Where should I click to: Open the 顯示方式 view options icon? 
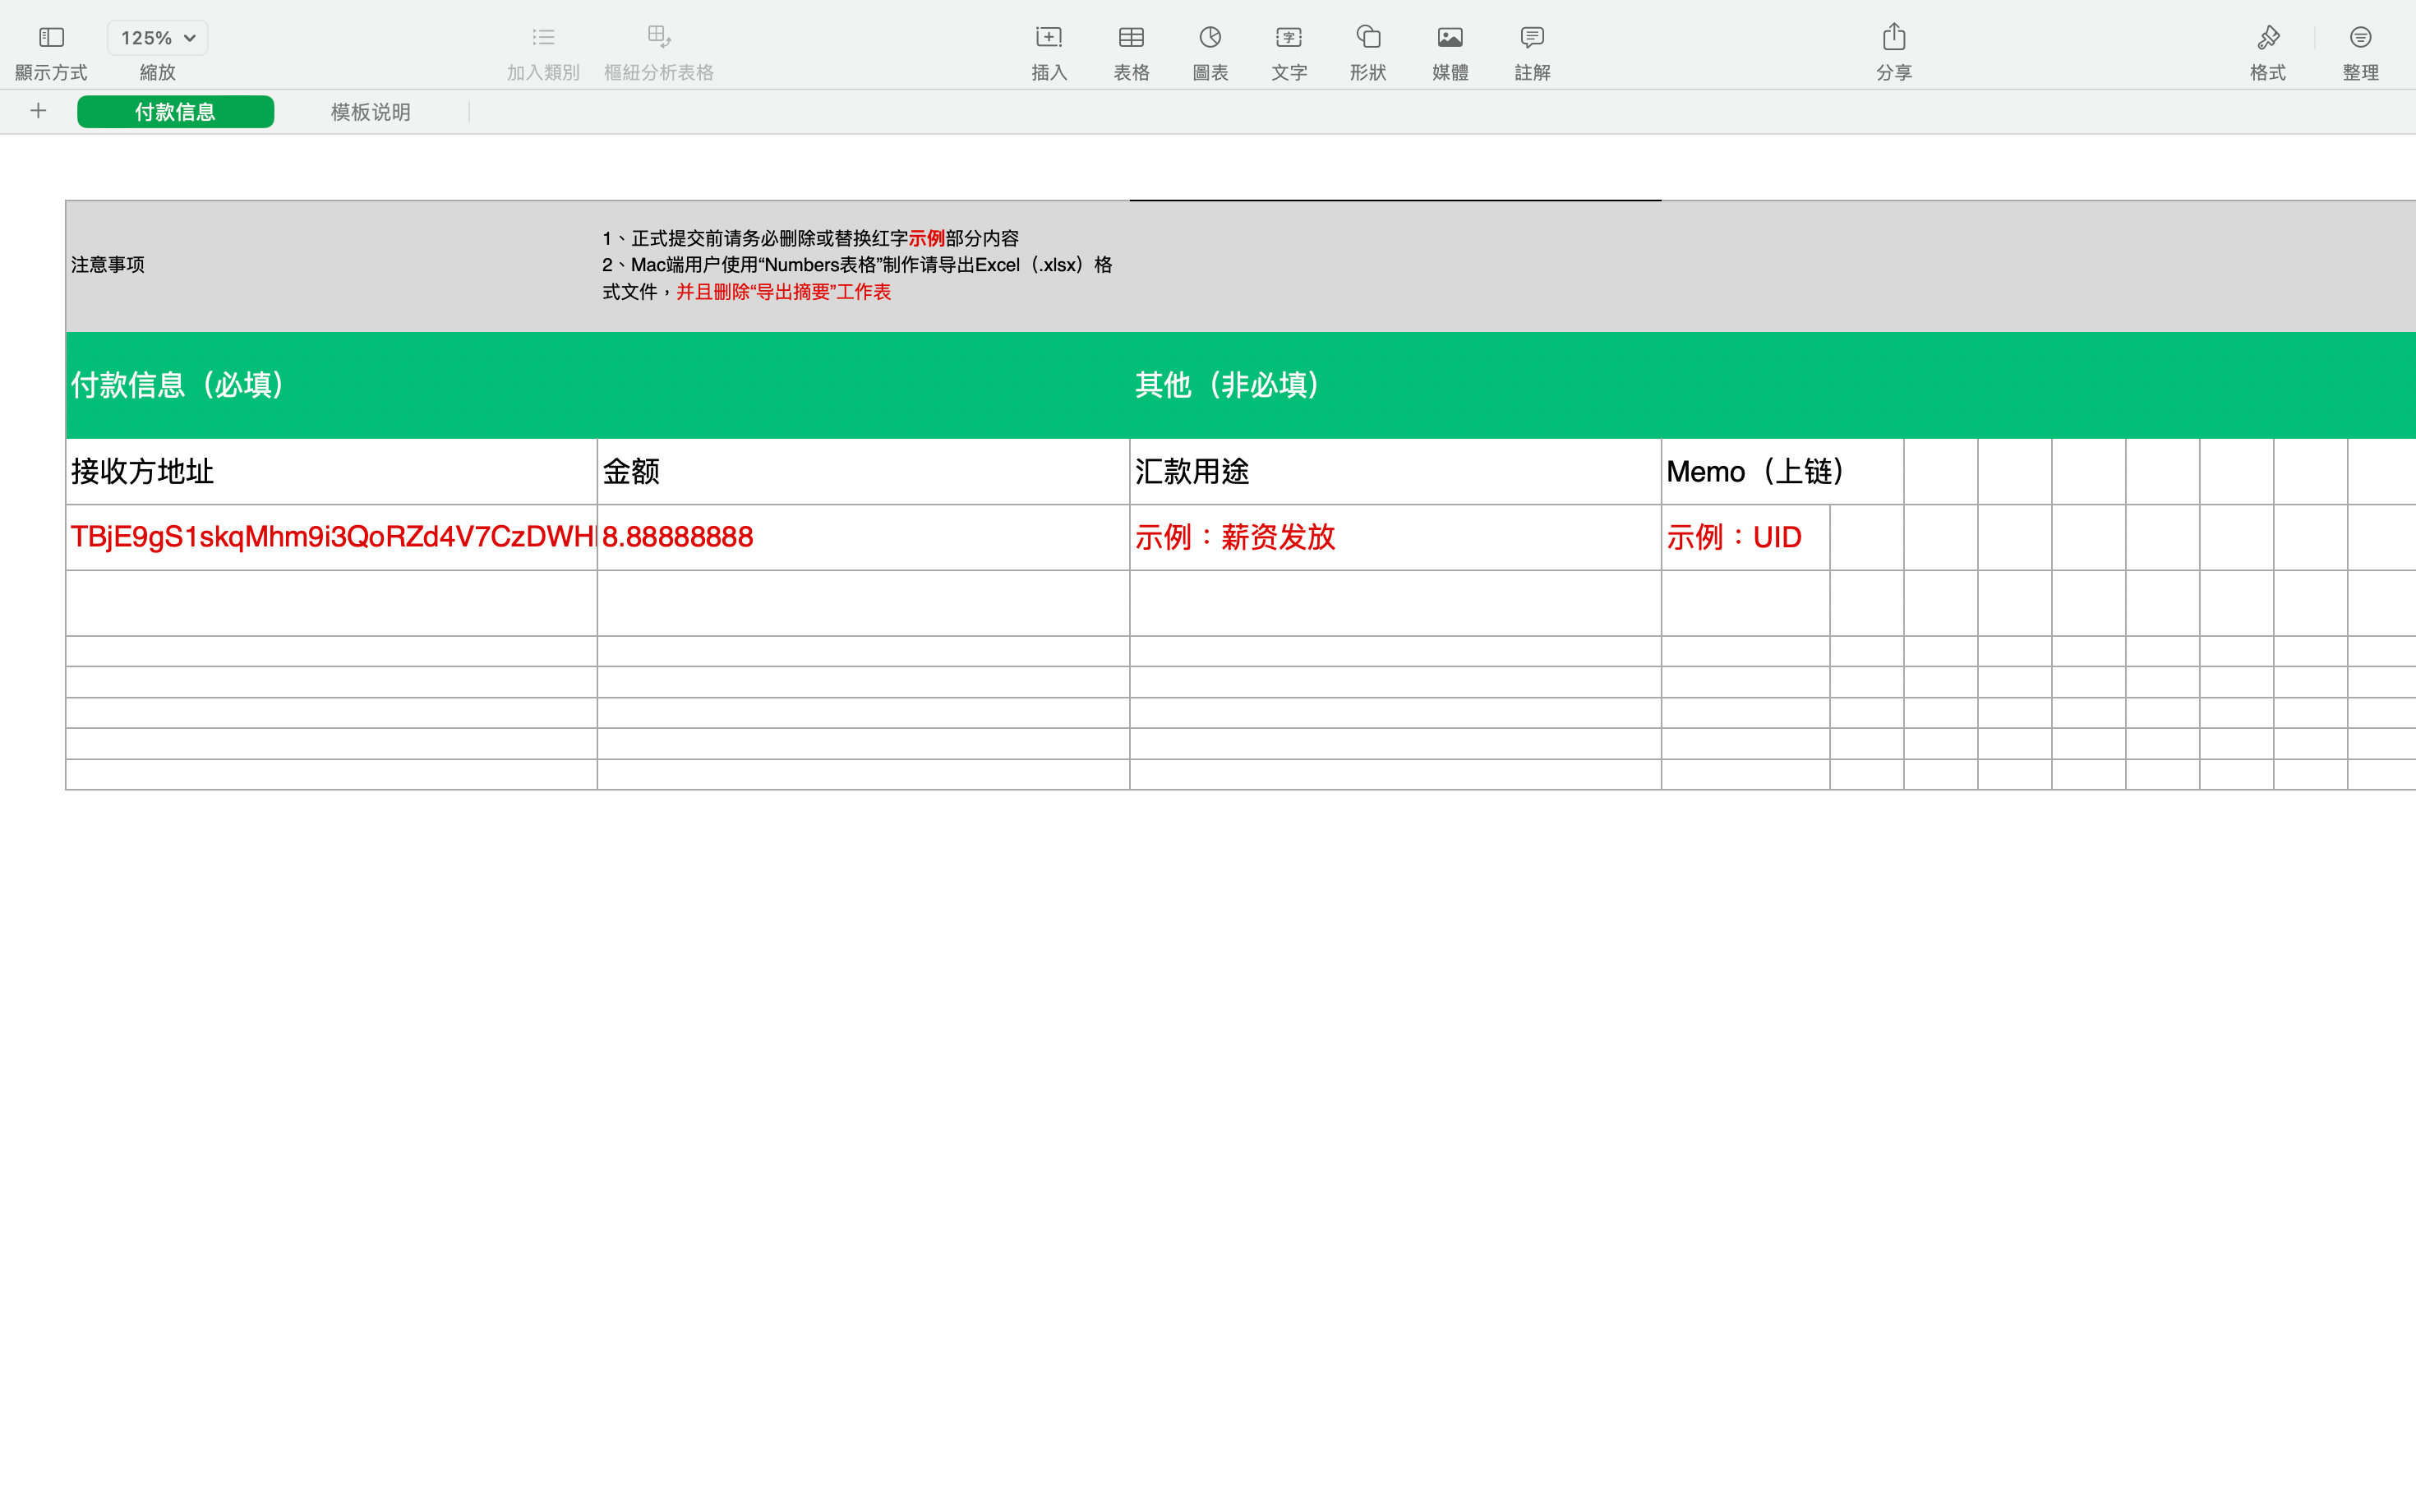tap(51, 38)
